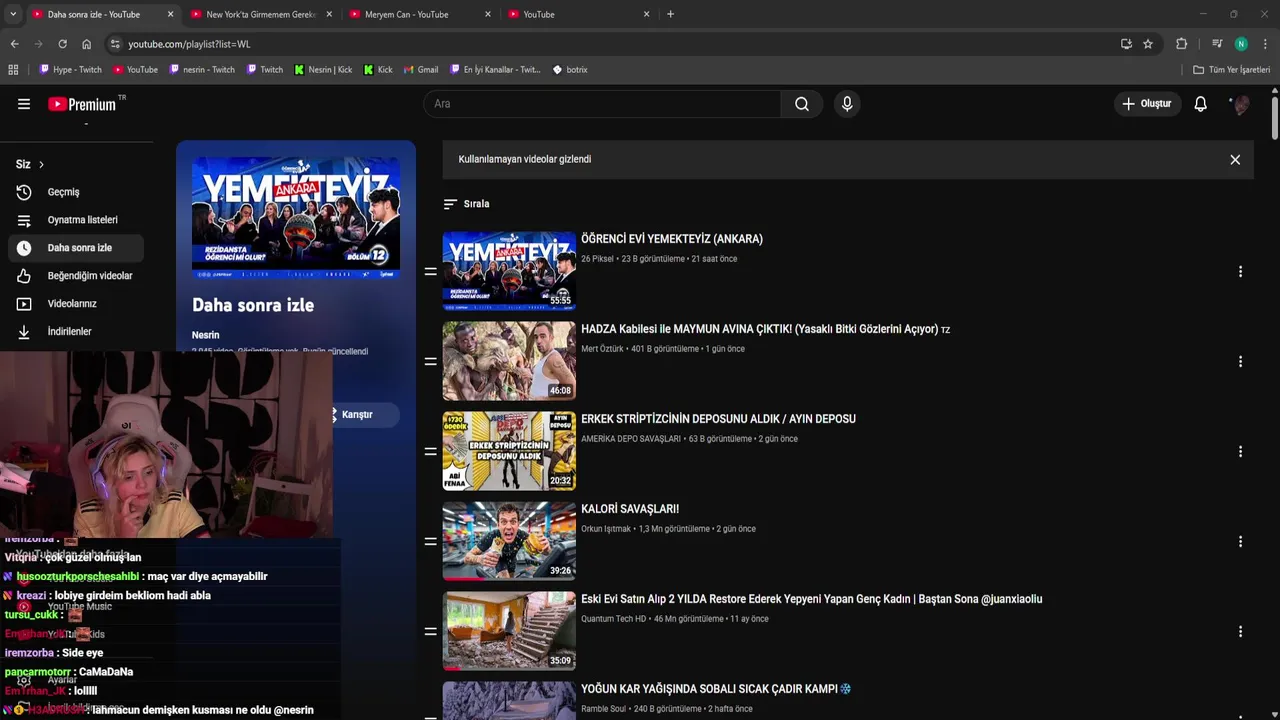Visit Quantum Tech HD channel link

(x=613, y=619)
